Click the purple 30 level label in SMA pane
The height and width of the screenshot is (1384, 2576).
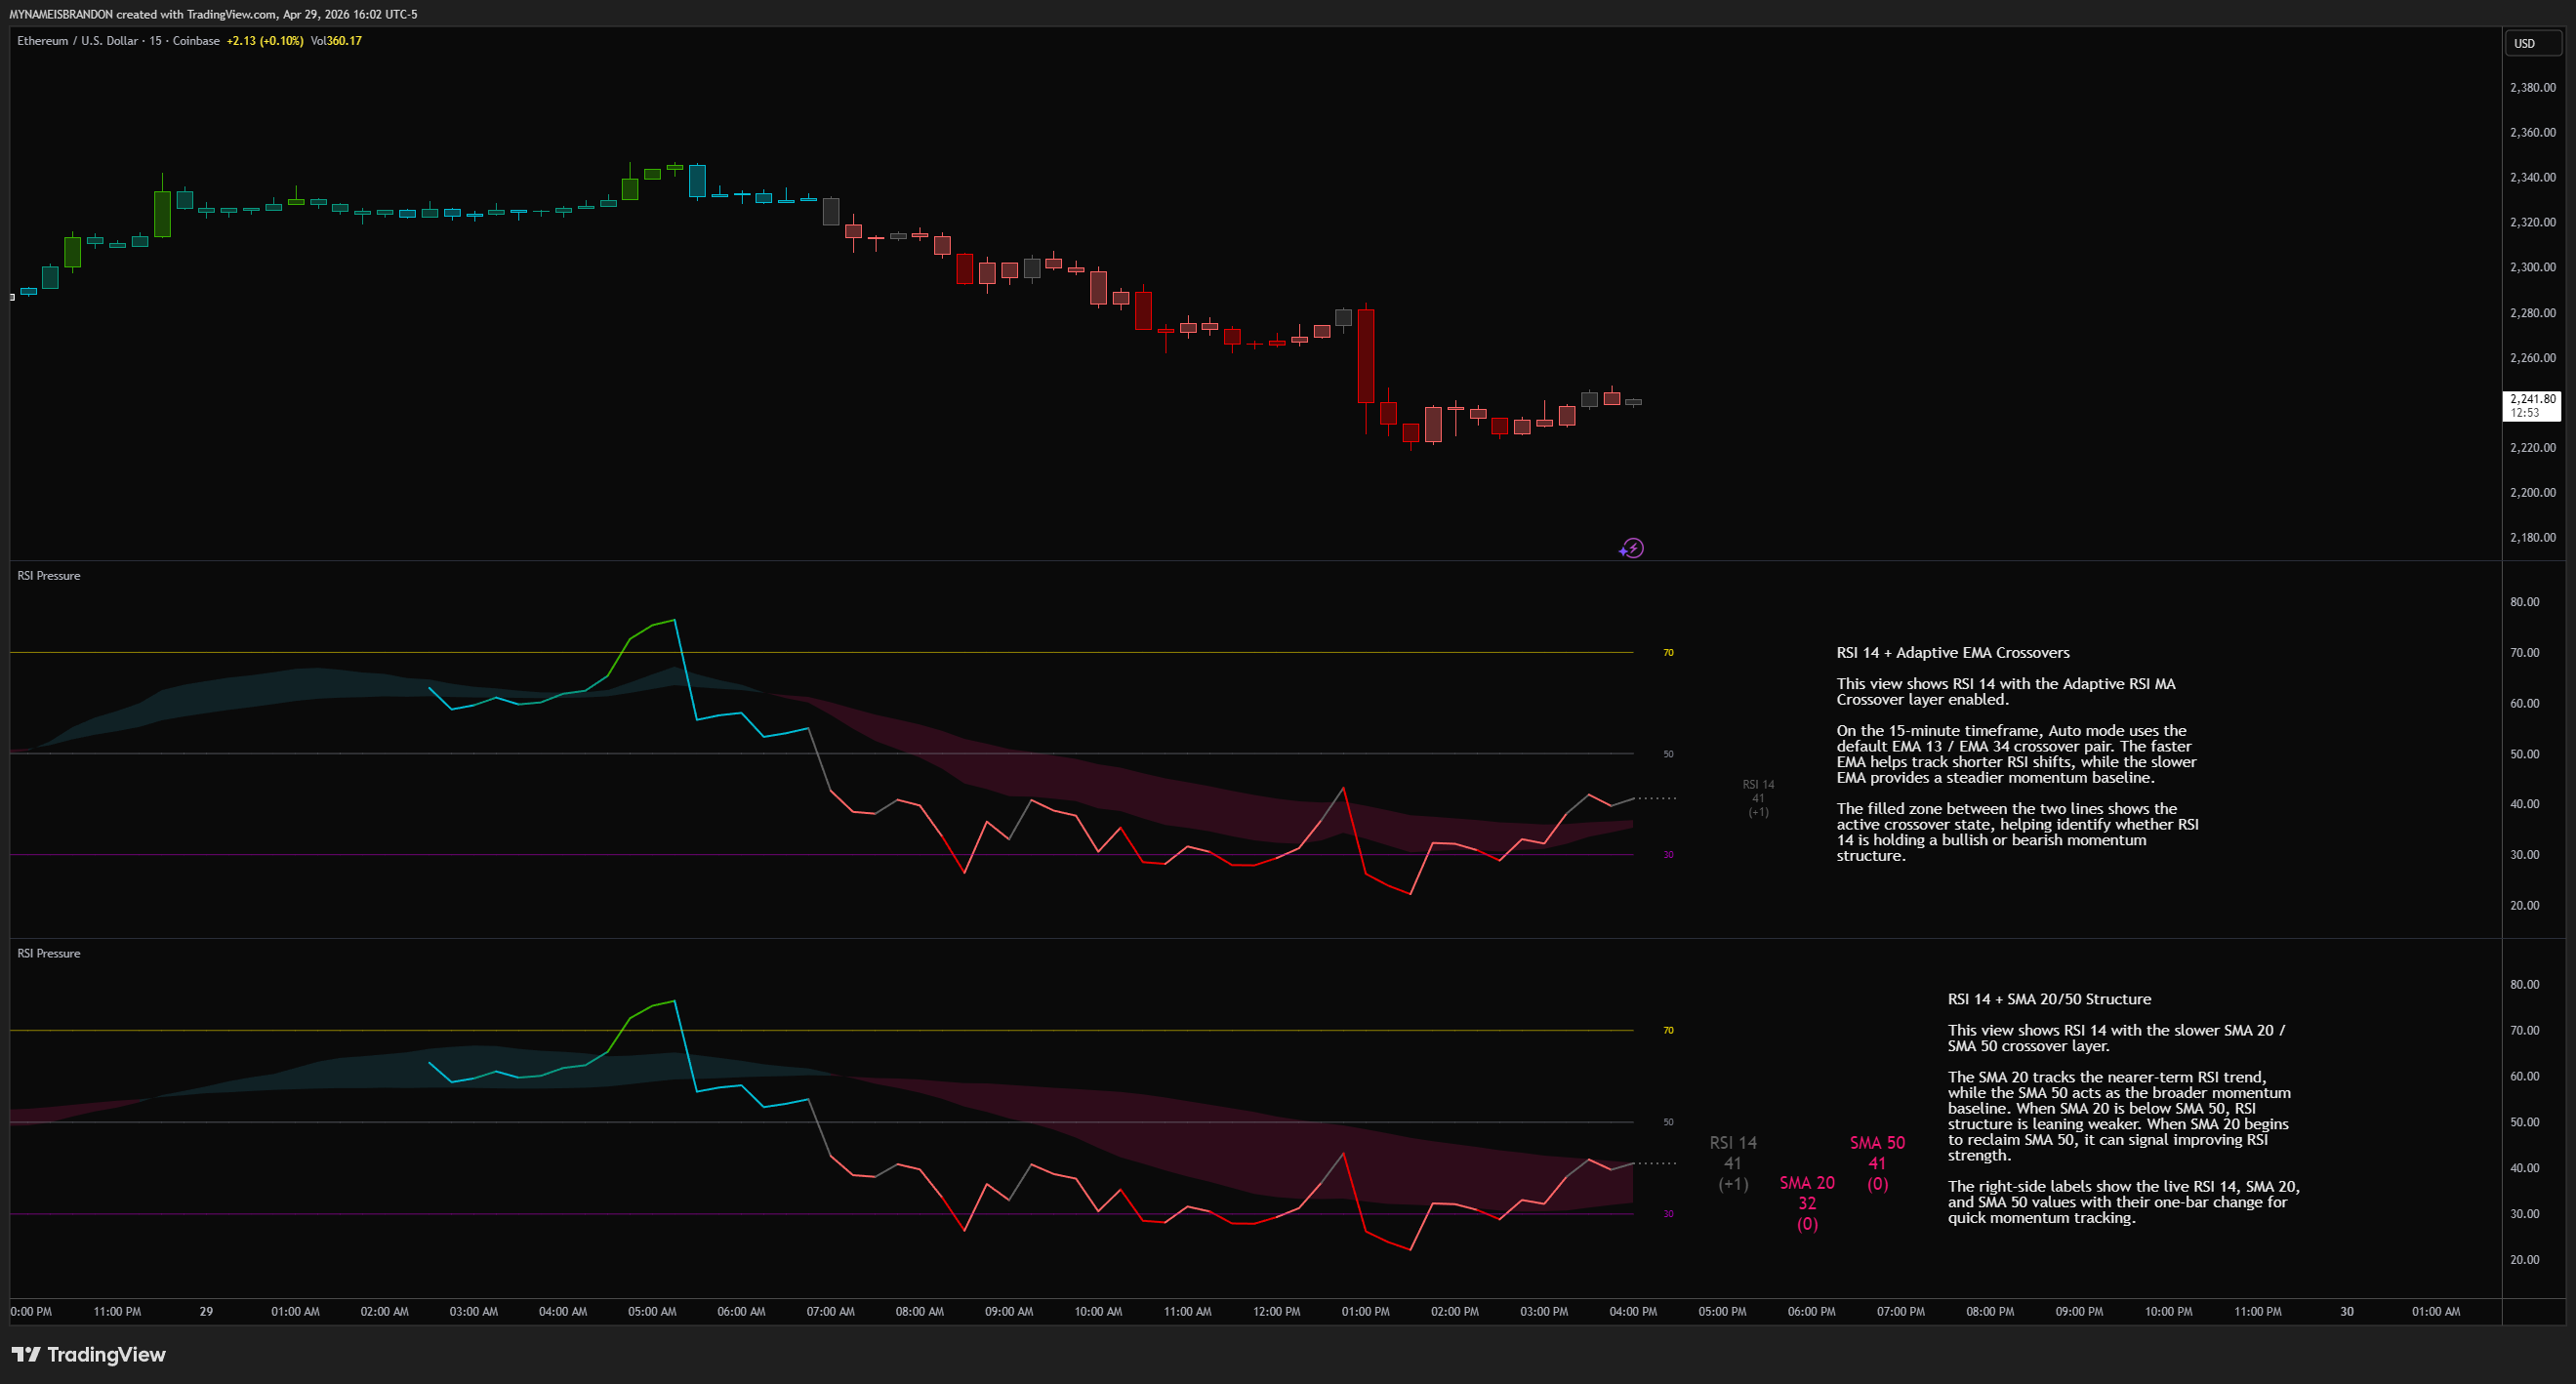pyautogui.click(x=1668, y=1214)
